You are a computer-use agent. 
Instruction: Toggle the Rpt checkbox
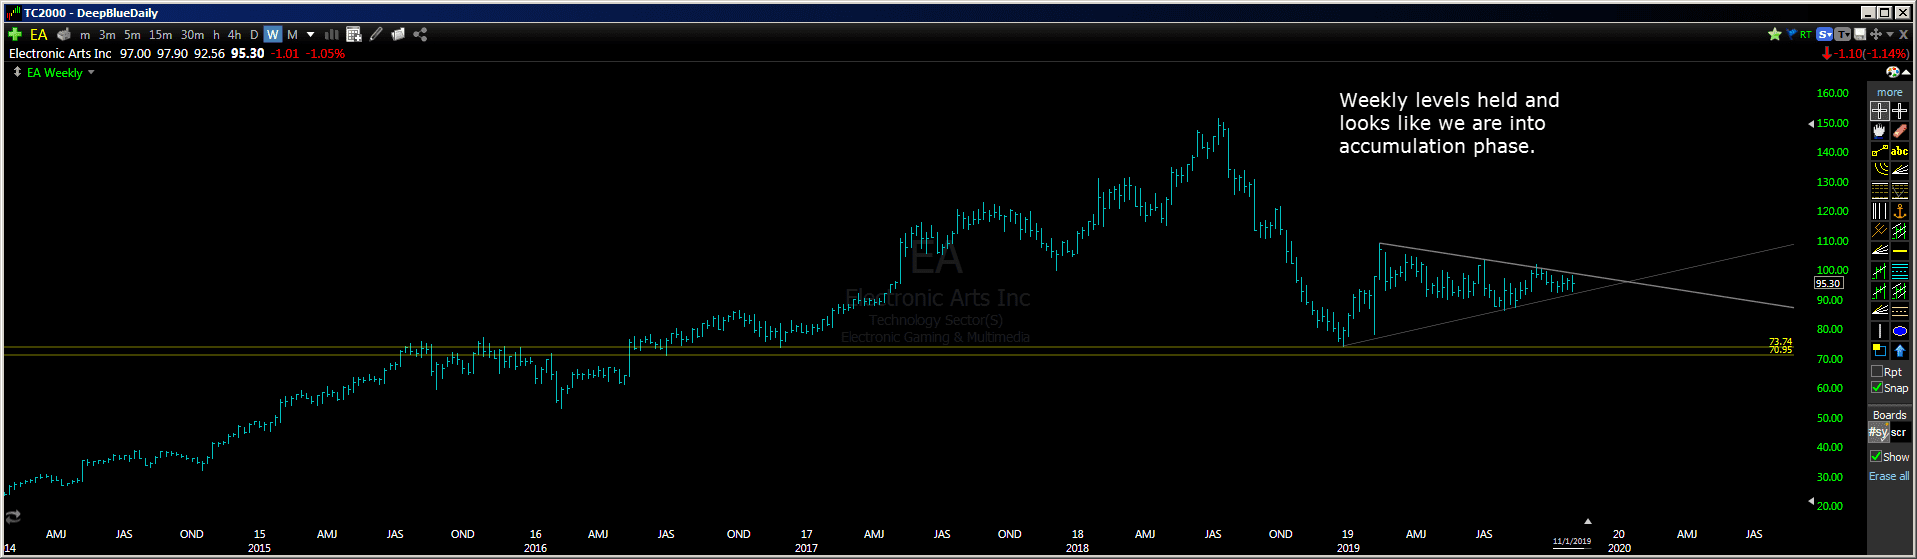pyautogui.click(x=1877, y=372)
